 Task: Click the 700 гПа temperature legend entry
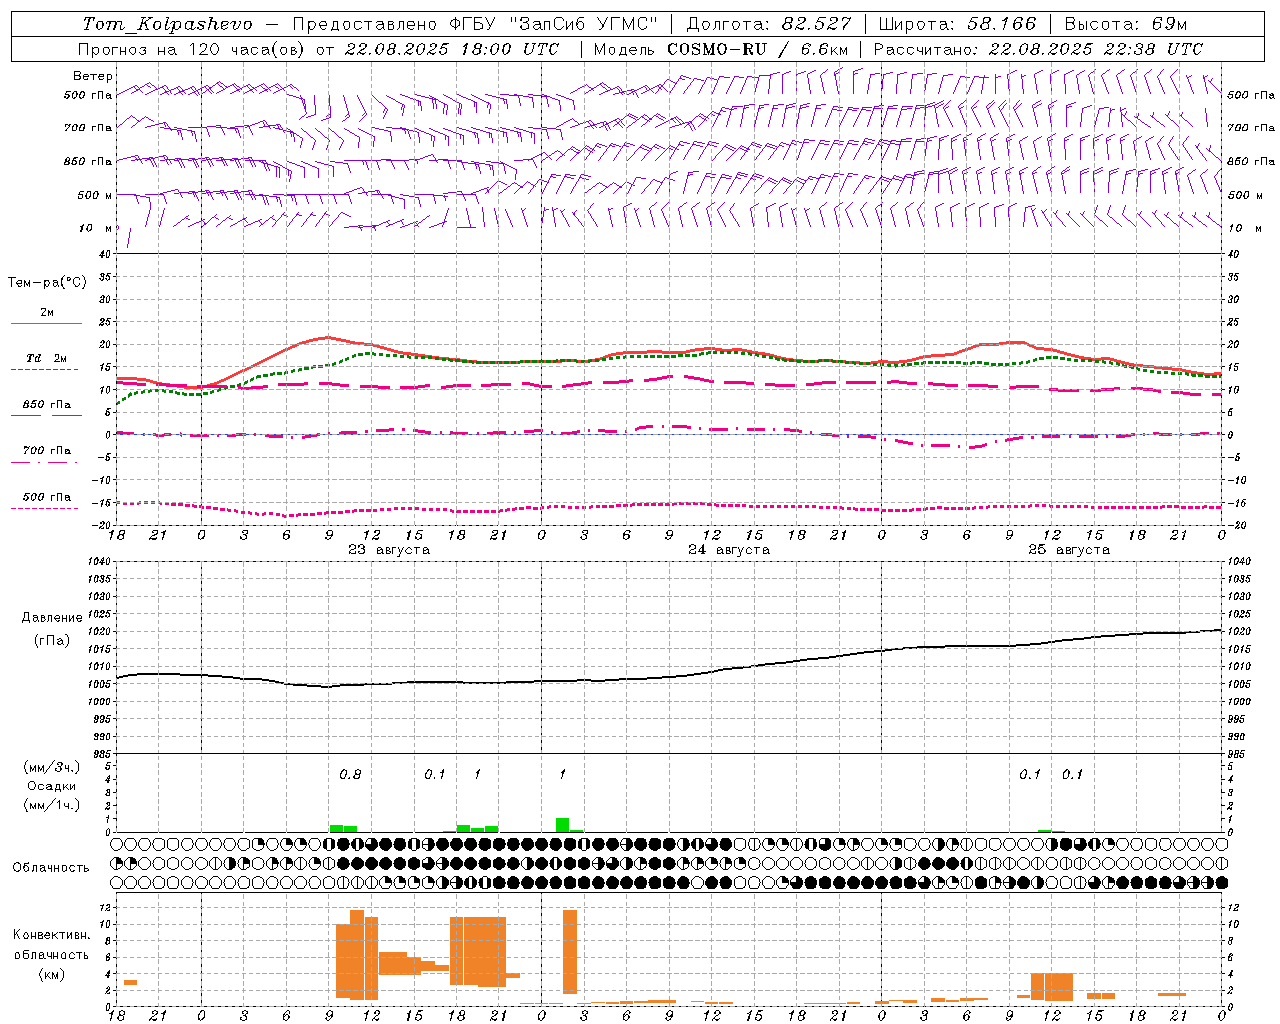47,451
